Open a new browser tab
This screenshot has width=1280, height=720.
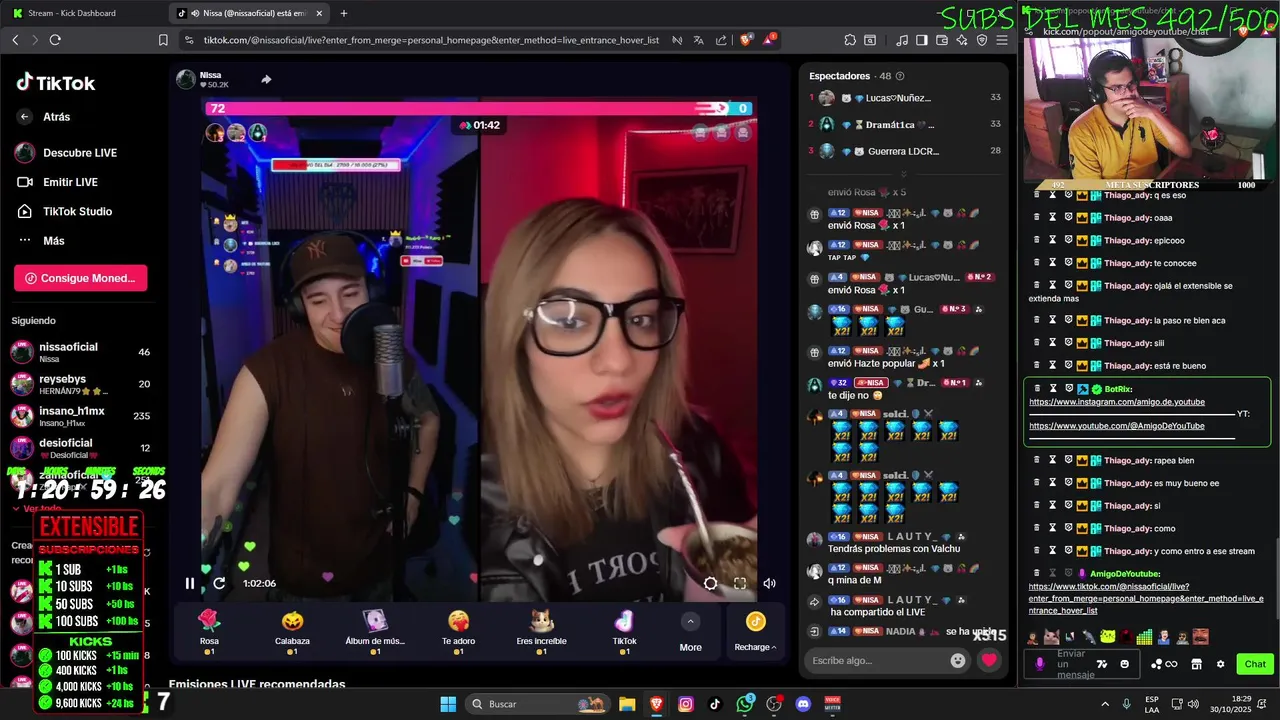coord(344,13)
